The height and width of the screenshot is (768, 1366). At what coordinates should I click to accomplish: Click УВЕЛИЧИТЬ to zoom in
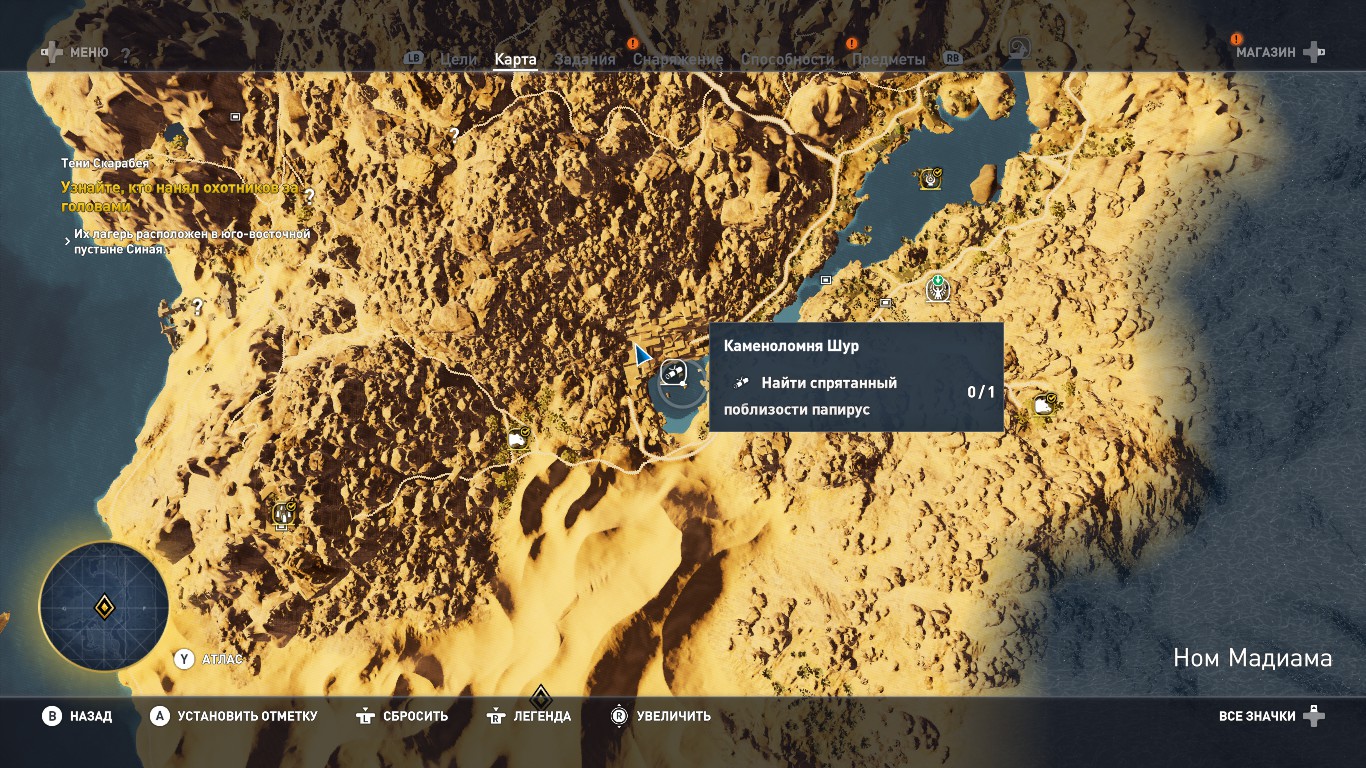(673, 716)
